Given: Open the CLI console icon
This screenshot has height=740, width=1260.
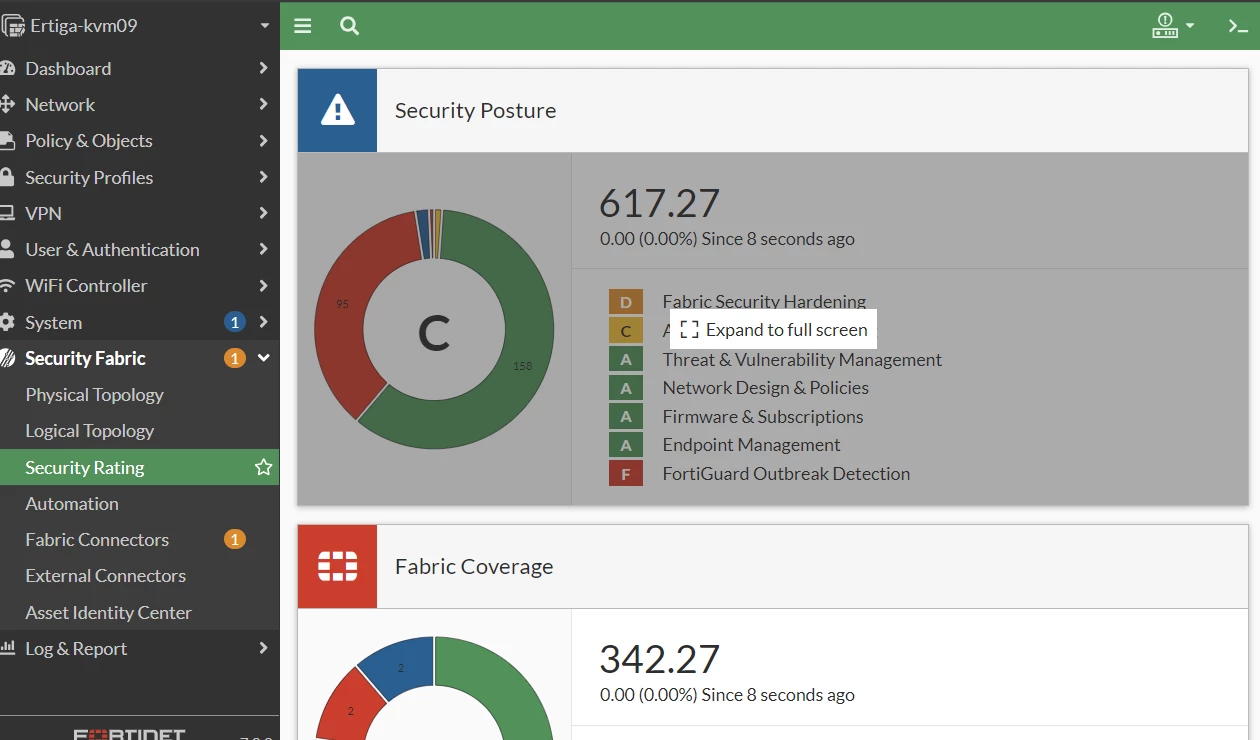Looking at the screenshot, I should click(x=1238, y=26).
